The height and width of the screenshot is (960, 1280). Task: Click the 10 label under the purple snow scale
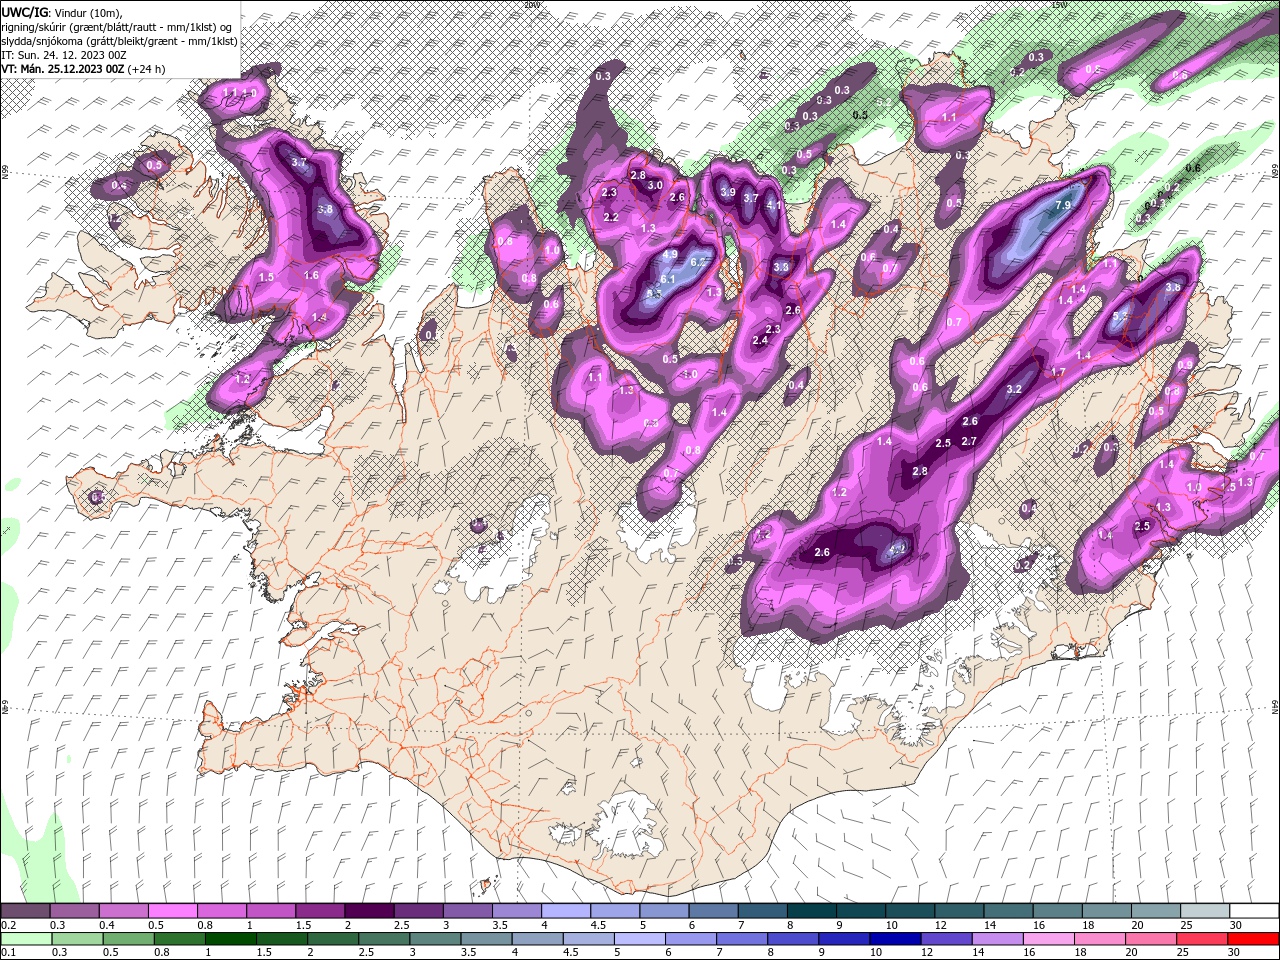890,925
